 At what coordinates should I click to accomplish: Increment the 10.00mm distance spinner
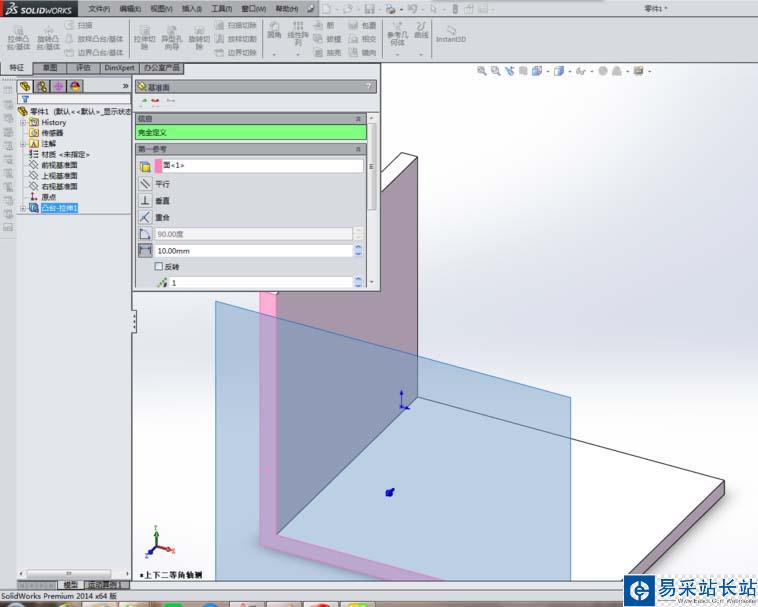click(358, 247)
